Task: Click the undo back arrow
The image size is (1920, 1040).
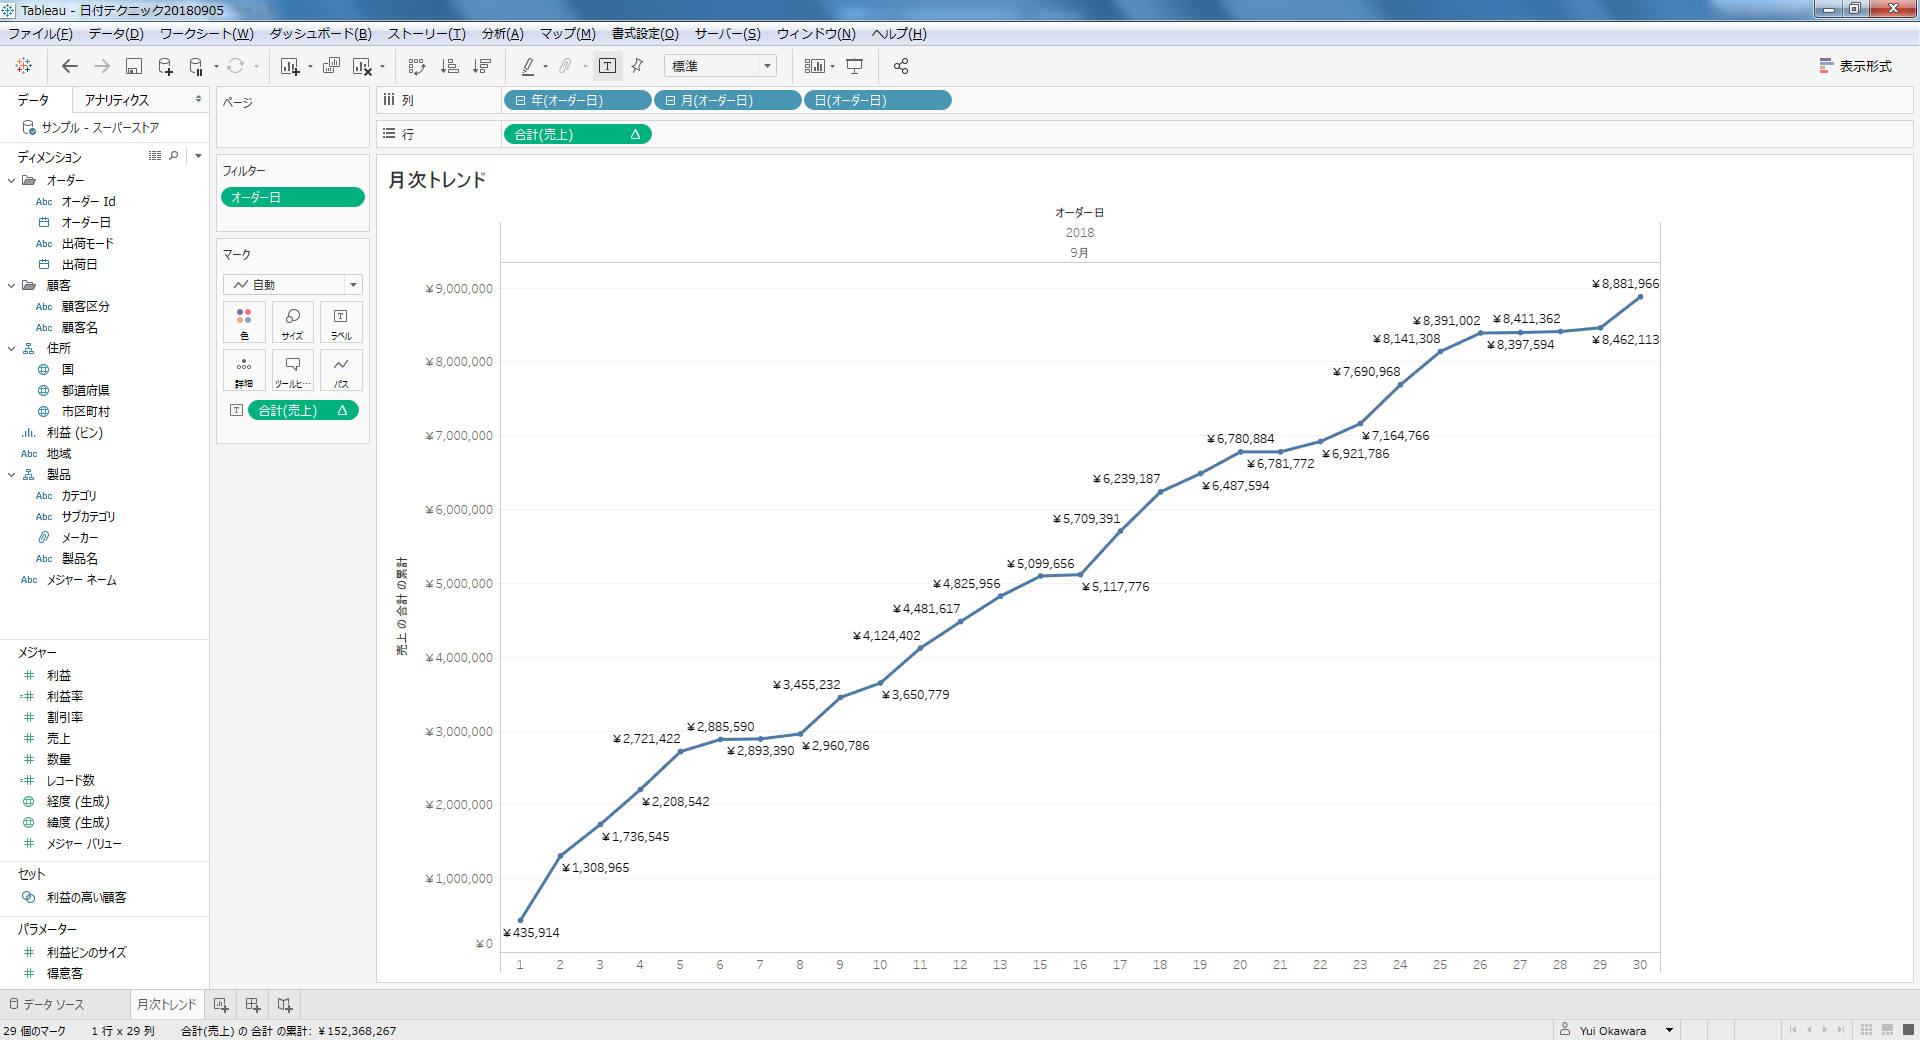Action: pyautogui.click(x=70, y=66)
